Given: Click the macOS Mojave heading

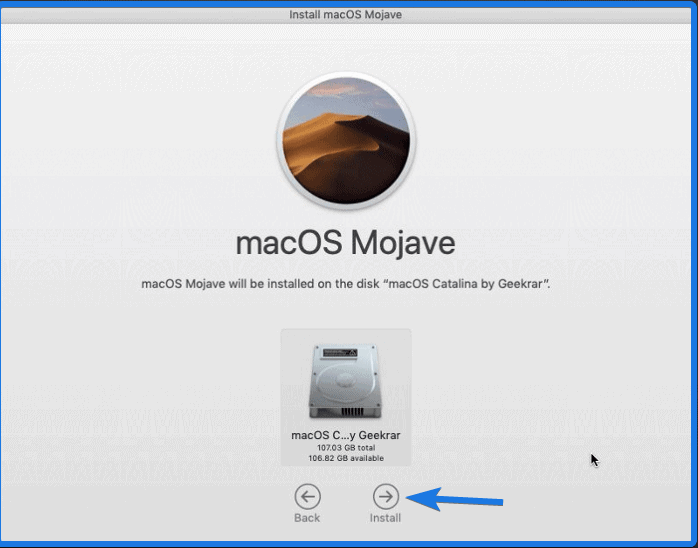Looking at the screenshot, I should tap(345, 243).
